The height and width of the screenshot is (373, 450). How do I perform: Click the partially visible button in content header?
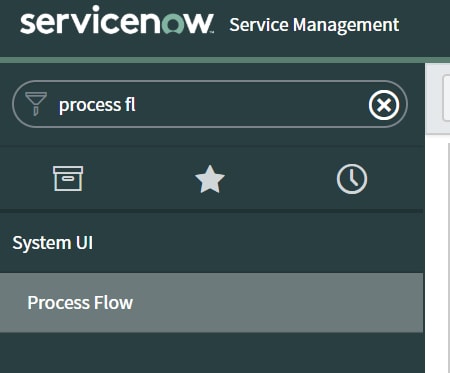(446, 98)
